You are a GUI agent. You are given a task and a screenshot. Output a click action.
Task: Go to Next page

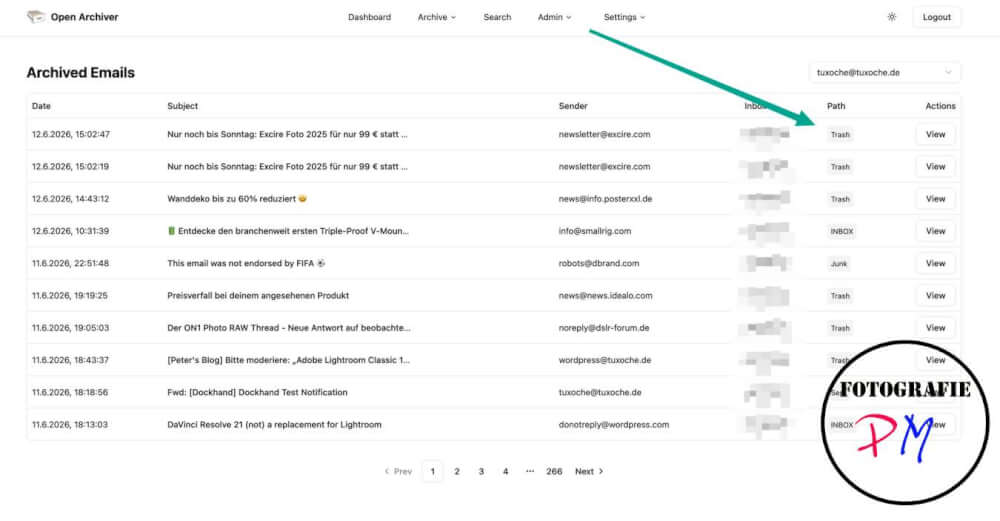click(589, 471)
